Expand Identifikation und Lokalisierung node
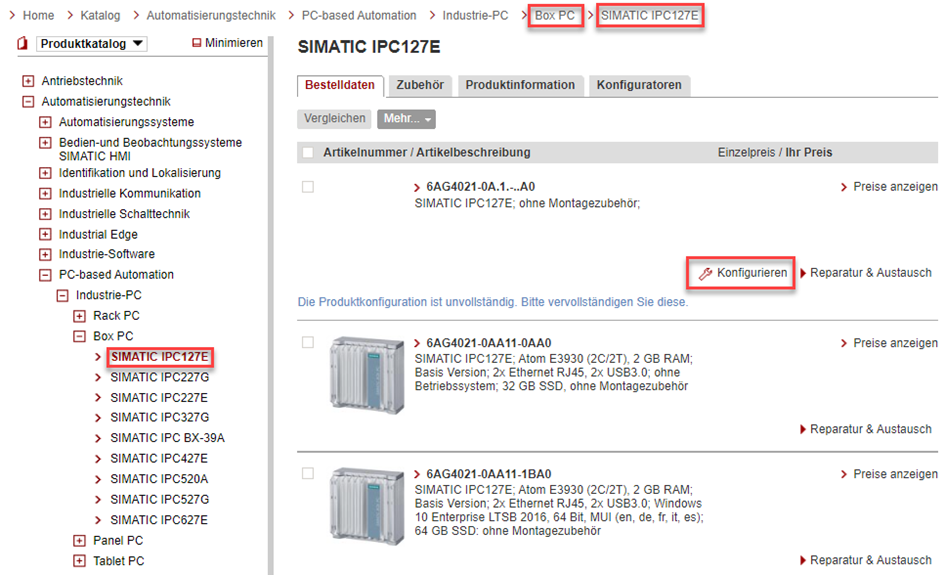The height and width of the screenshot is (575, 945). click(x=45, y=174)
